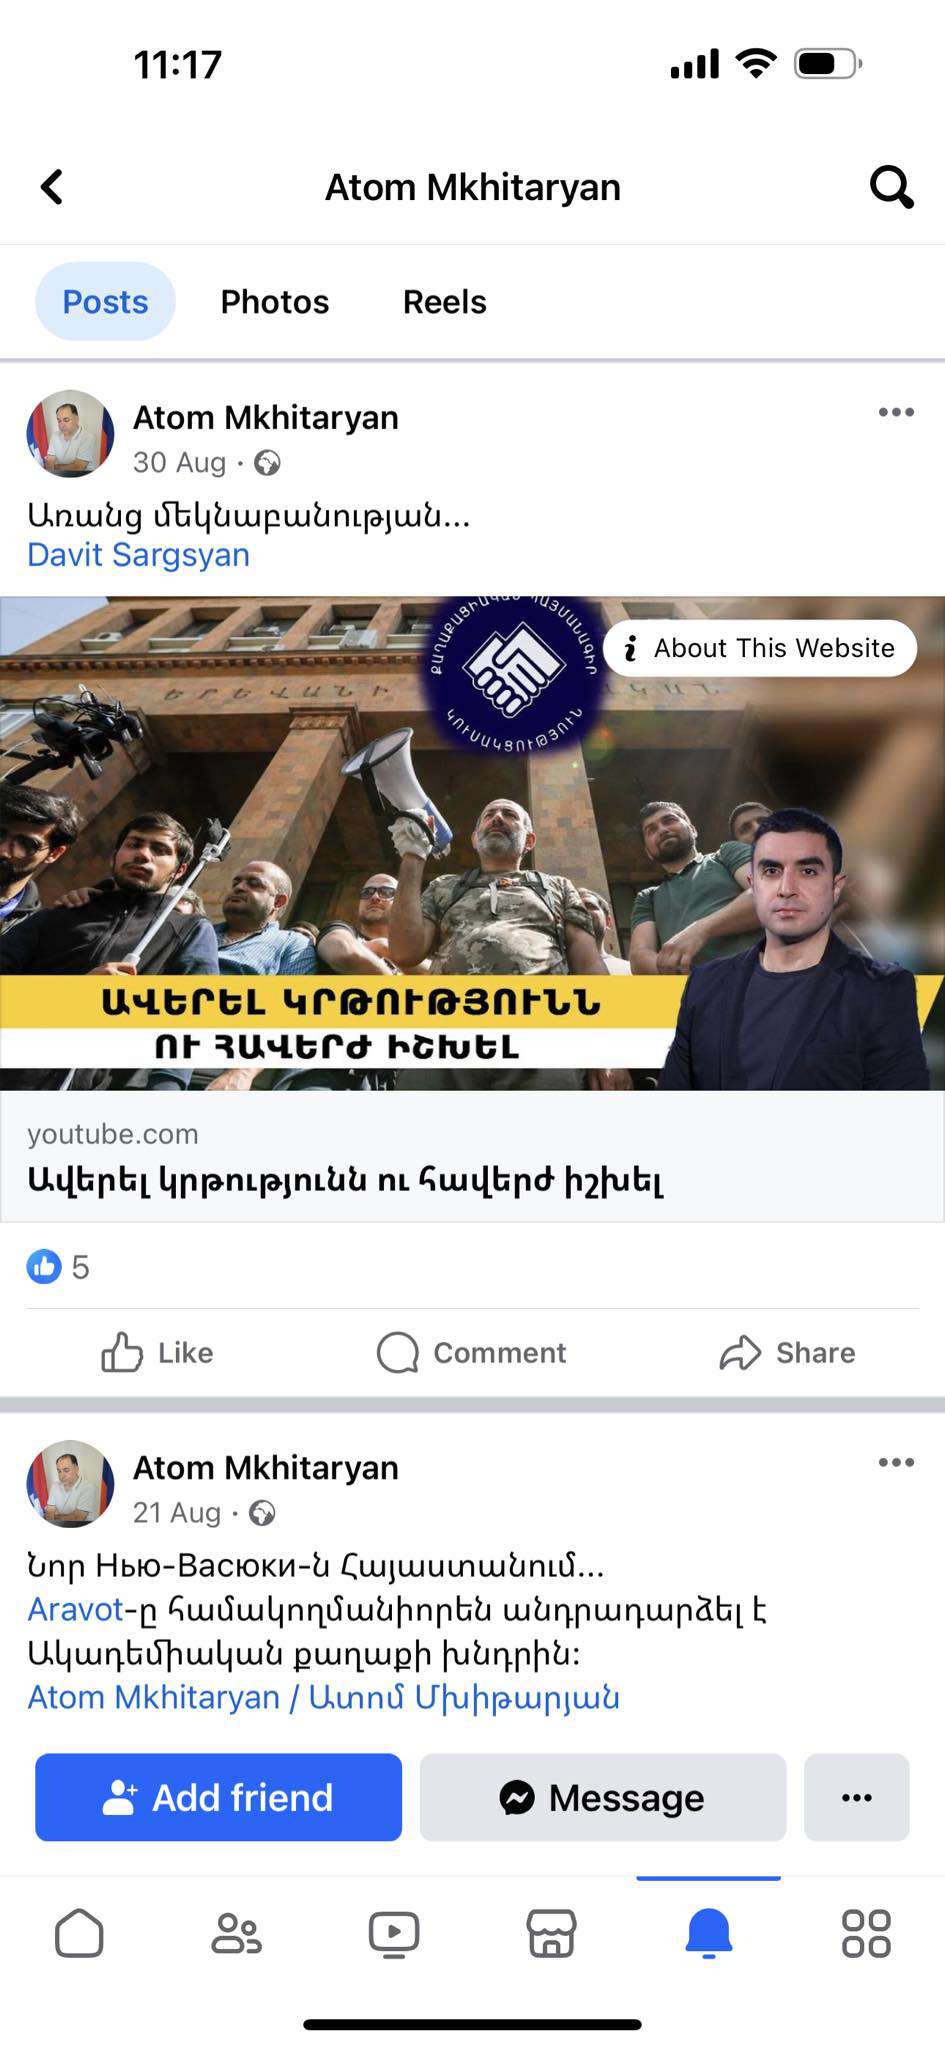The width and height of the screenshot is (945, 2048).
Task: Open the Friends tab icon
Action: pyautogui.click(x=236, y=1933)
